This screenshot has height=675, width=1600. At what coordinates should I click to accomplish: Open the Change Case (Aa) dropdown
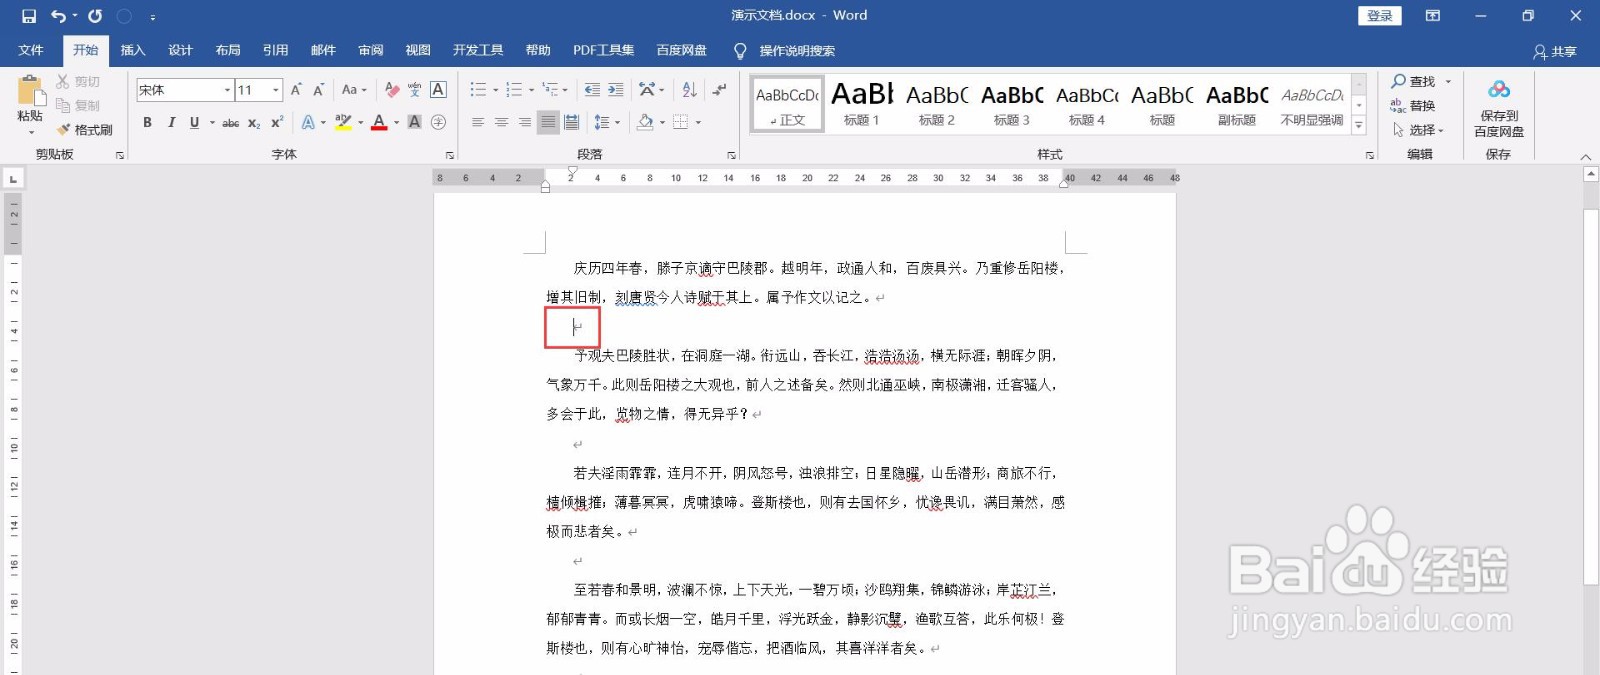[x=354, y=90]
